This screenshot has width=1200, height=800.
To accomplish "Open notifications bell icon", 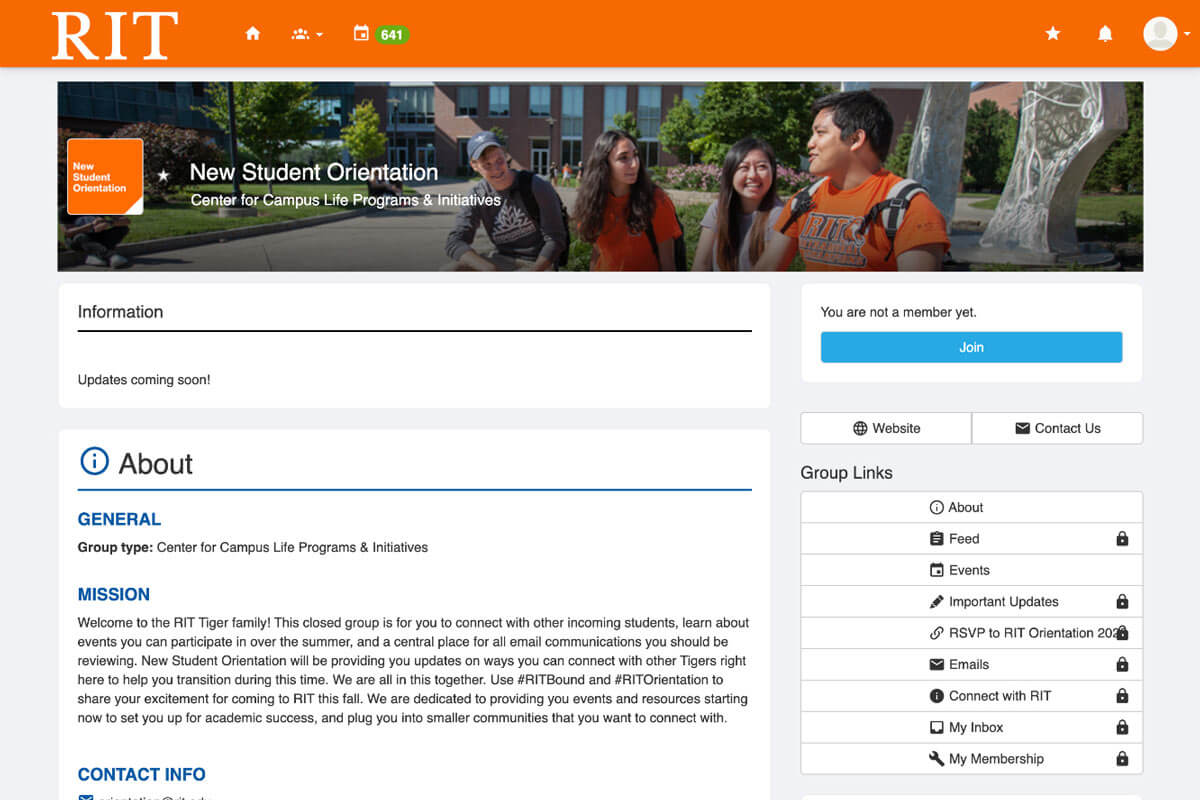I will 1105,34.
